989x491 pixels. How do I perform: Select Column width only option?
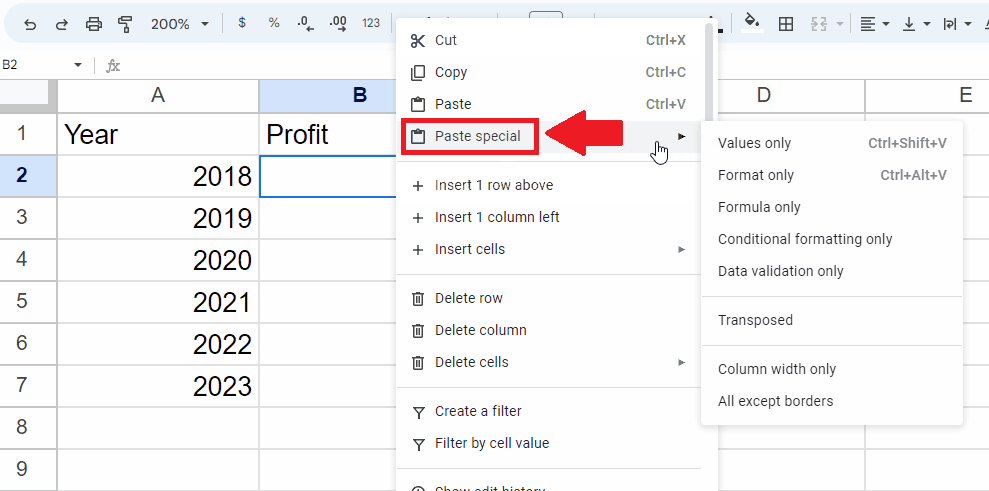coord(832,369)
